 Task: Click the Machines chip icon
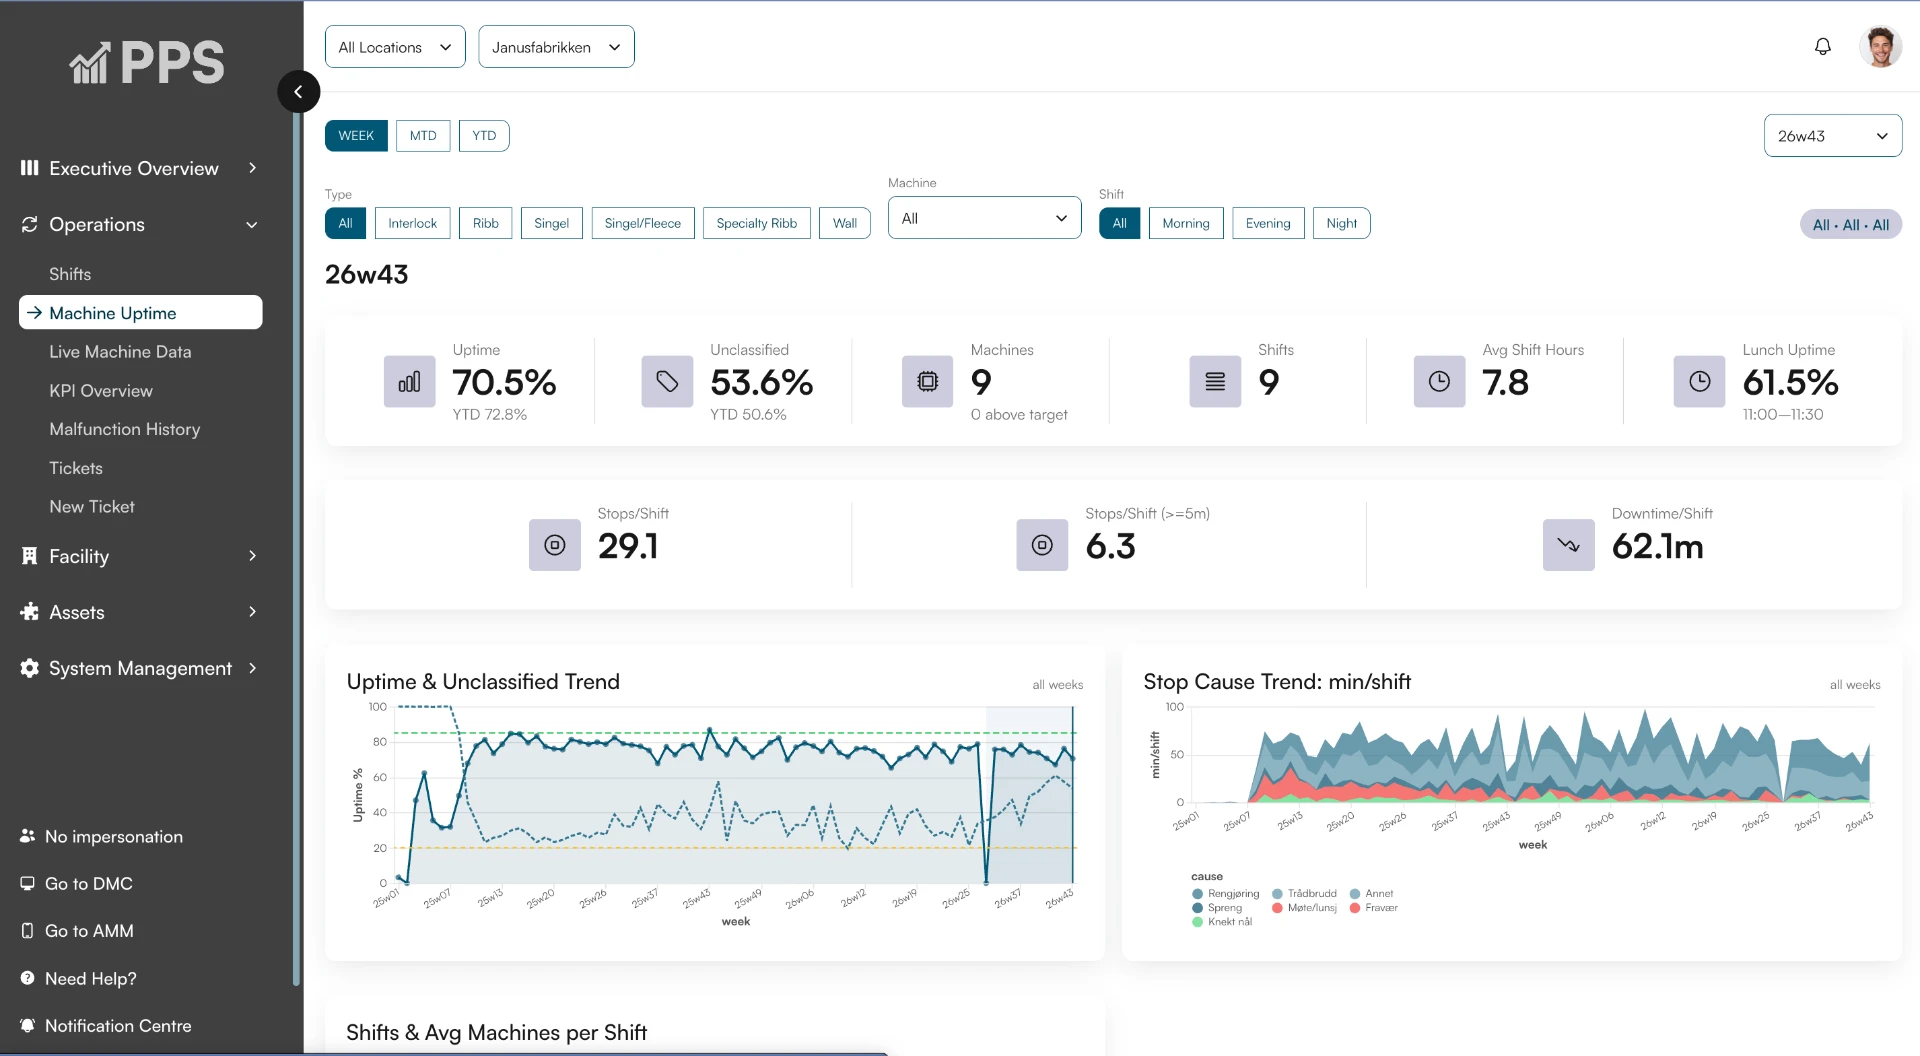click(928, 382)
